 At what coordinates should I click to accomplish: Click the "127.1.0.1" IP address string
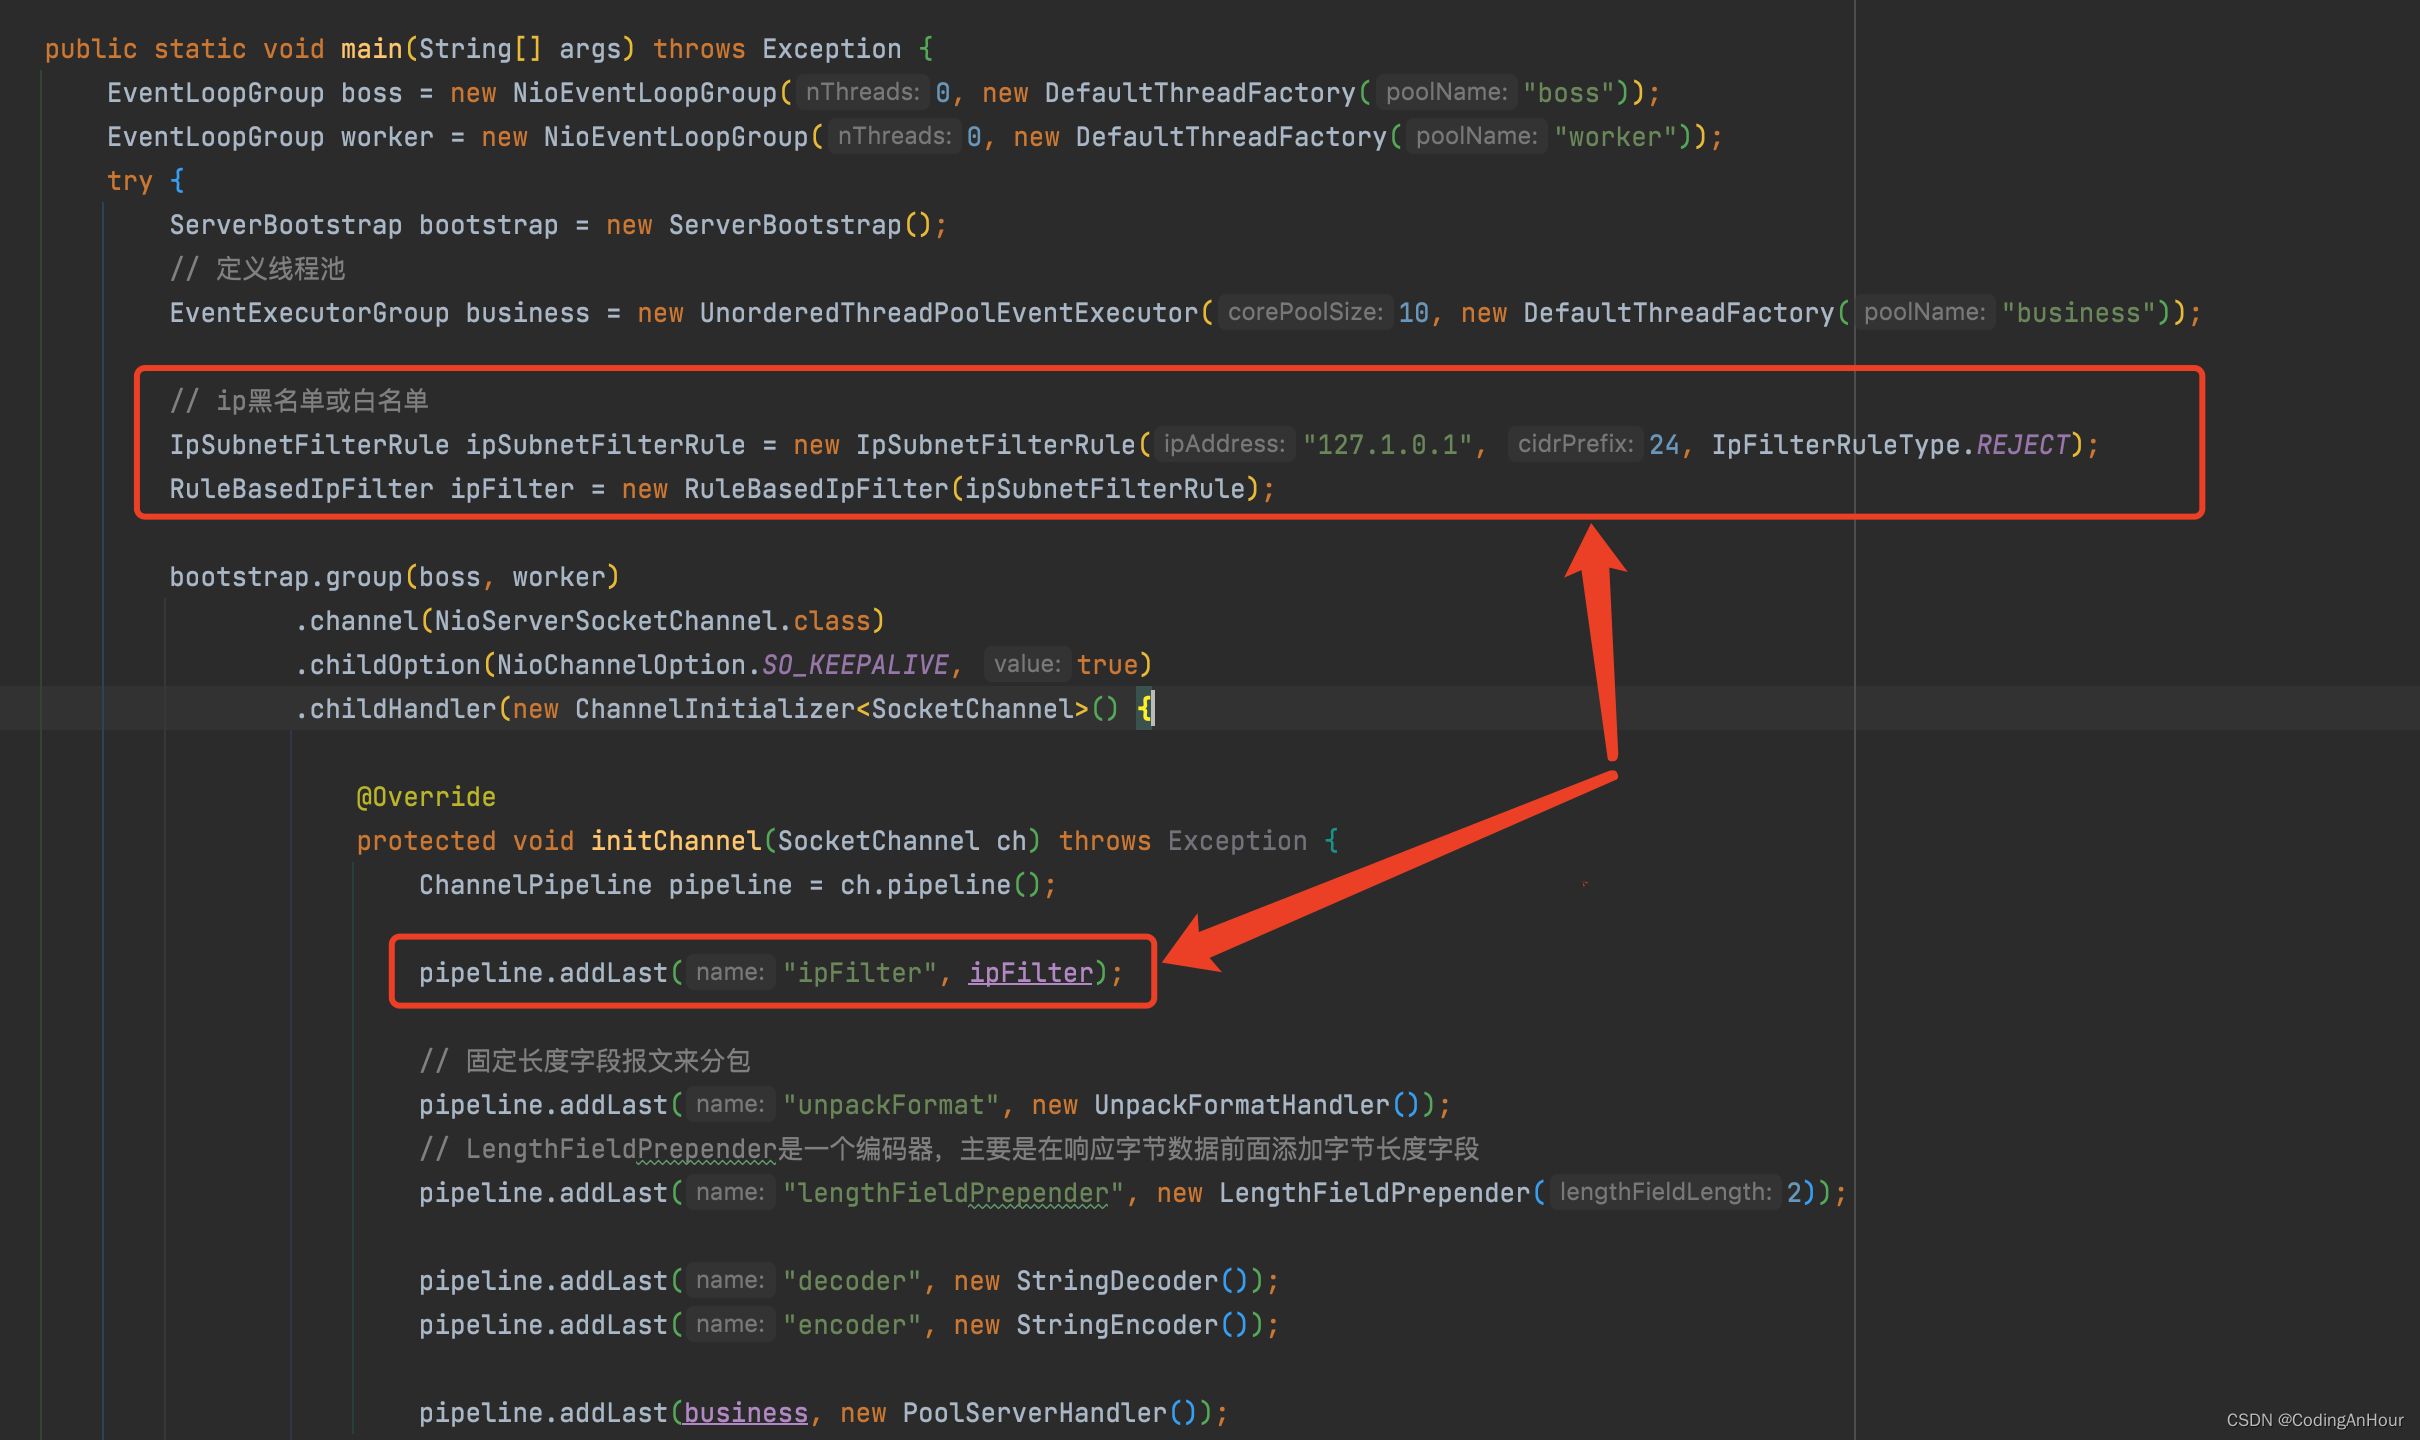click(1386, 445)
